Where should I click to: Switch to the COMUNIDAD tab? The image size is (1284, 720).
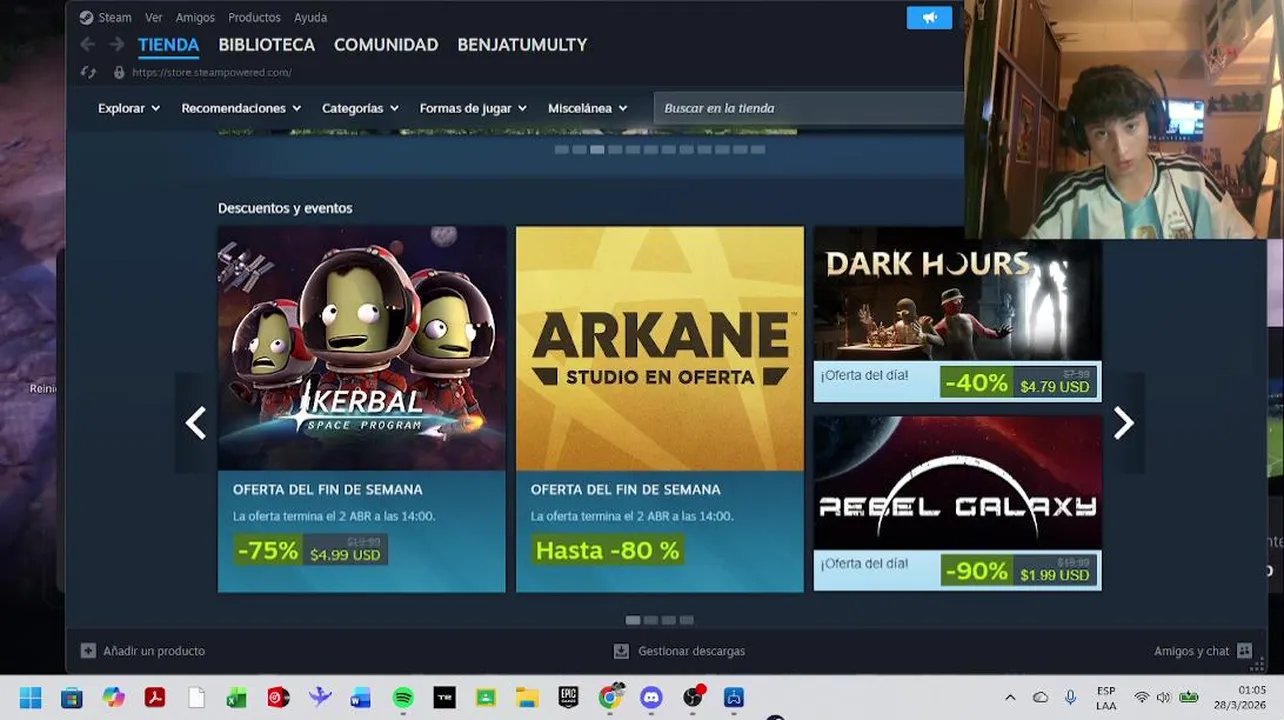pyautogui.click(x=386, y=45)
